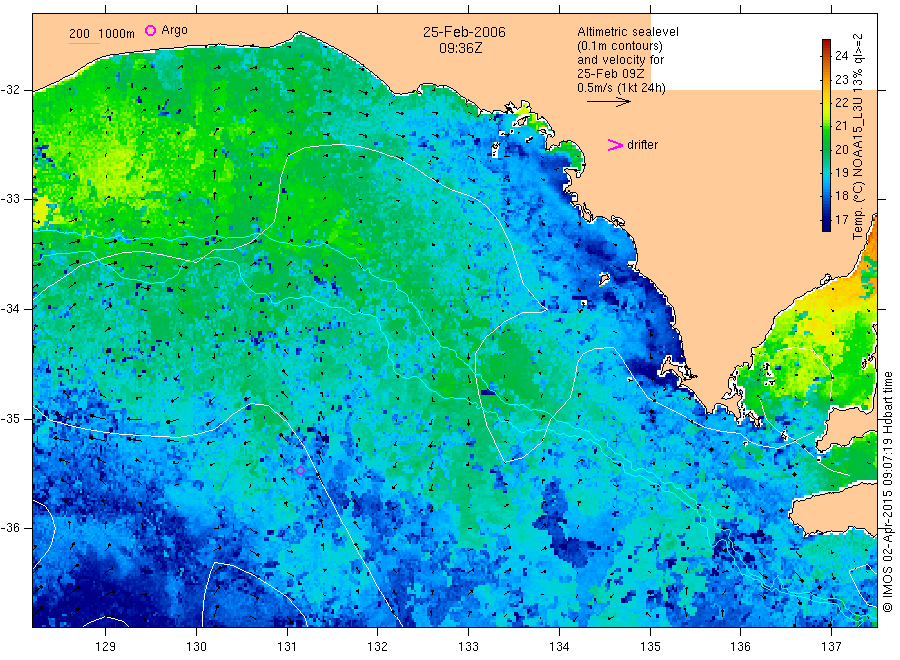This screenshot has width=900, height=660.
Task: Click the '(0.1m contours)' text
Action: [x=620, y=46]
